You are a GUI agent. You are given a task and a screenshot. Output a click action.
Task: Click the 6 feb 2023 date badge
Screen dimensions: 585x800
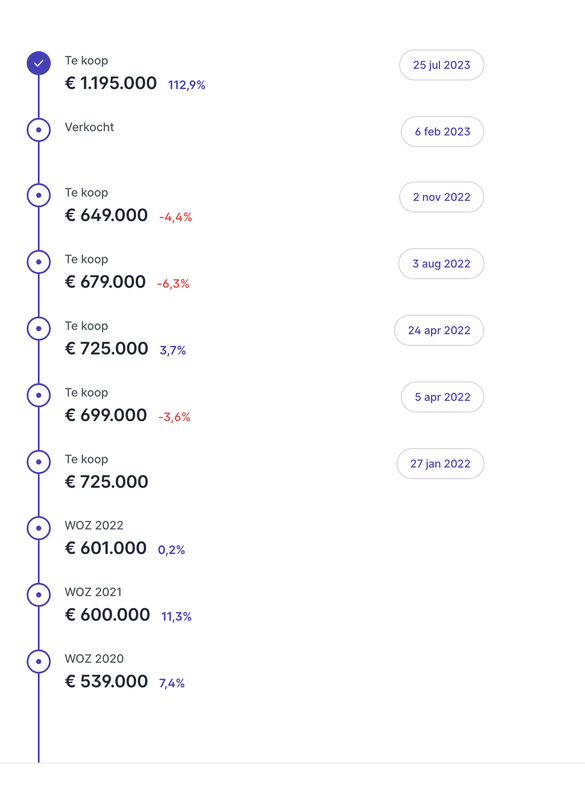442,131
